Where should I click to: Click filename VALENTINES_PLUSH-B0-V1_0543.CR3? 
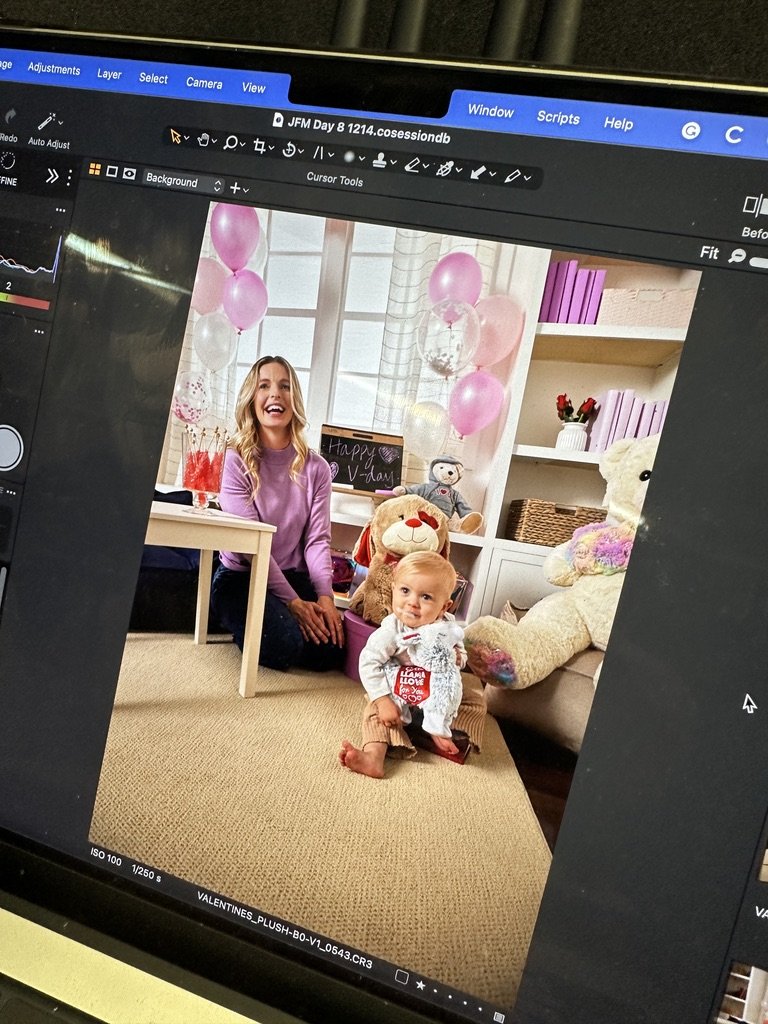[x=284, y=929]
